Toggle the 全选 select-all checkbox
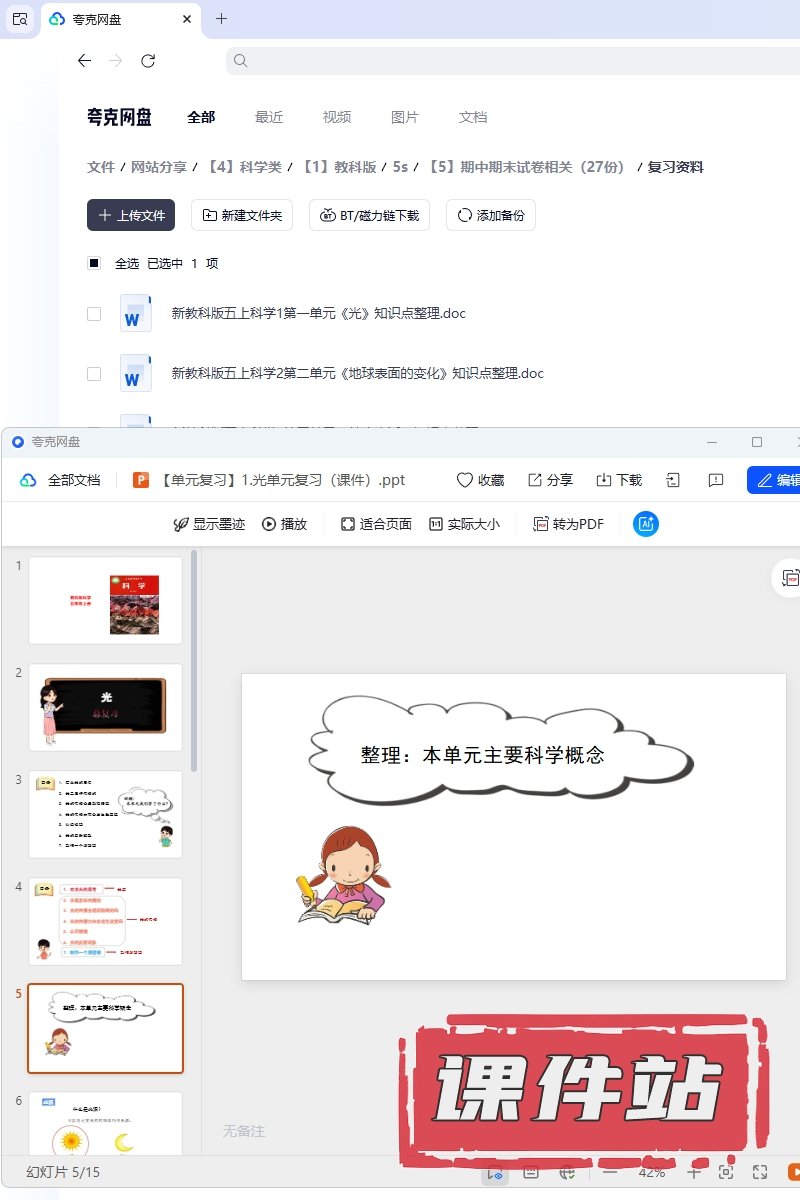The height and width of the screenshot is (1200, 800). (x=94, y=263)
